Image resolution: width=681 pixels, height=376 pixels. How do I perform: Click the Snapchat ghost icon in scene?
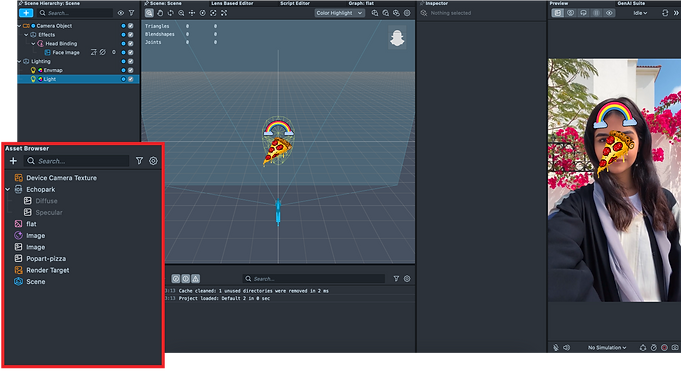pos(397,38)
